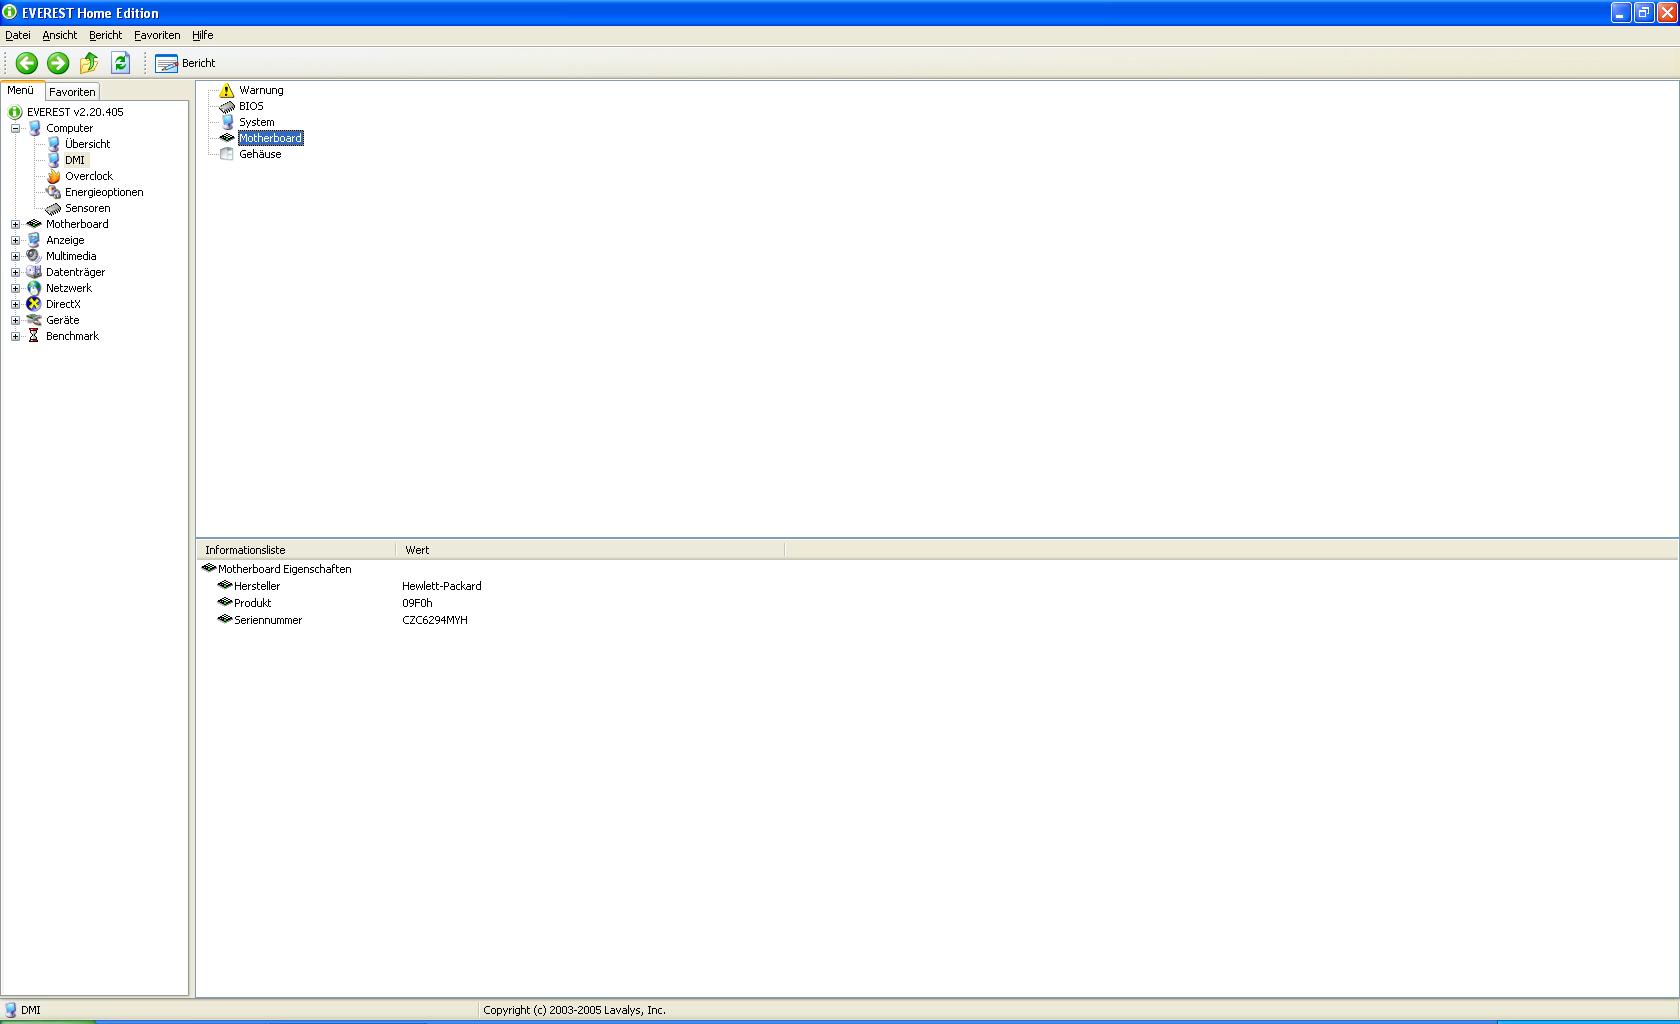Select Sensoren in the tree

[x=87, y=208]
